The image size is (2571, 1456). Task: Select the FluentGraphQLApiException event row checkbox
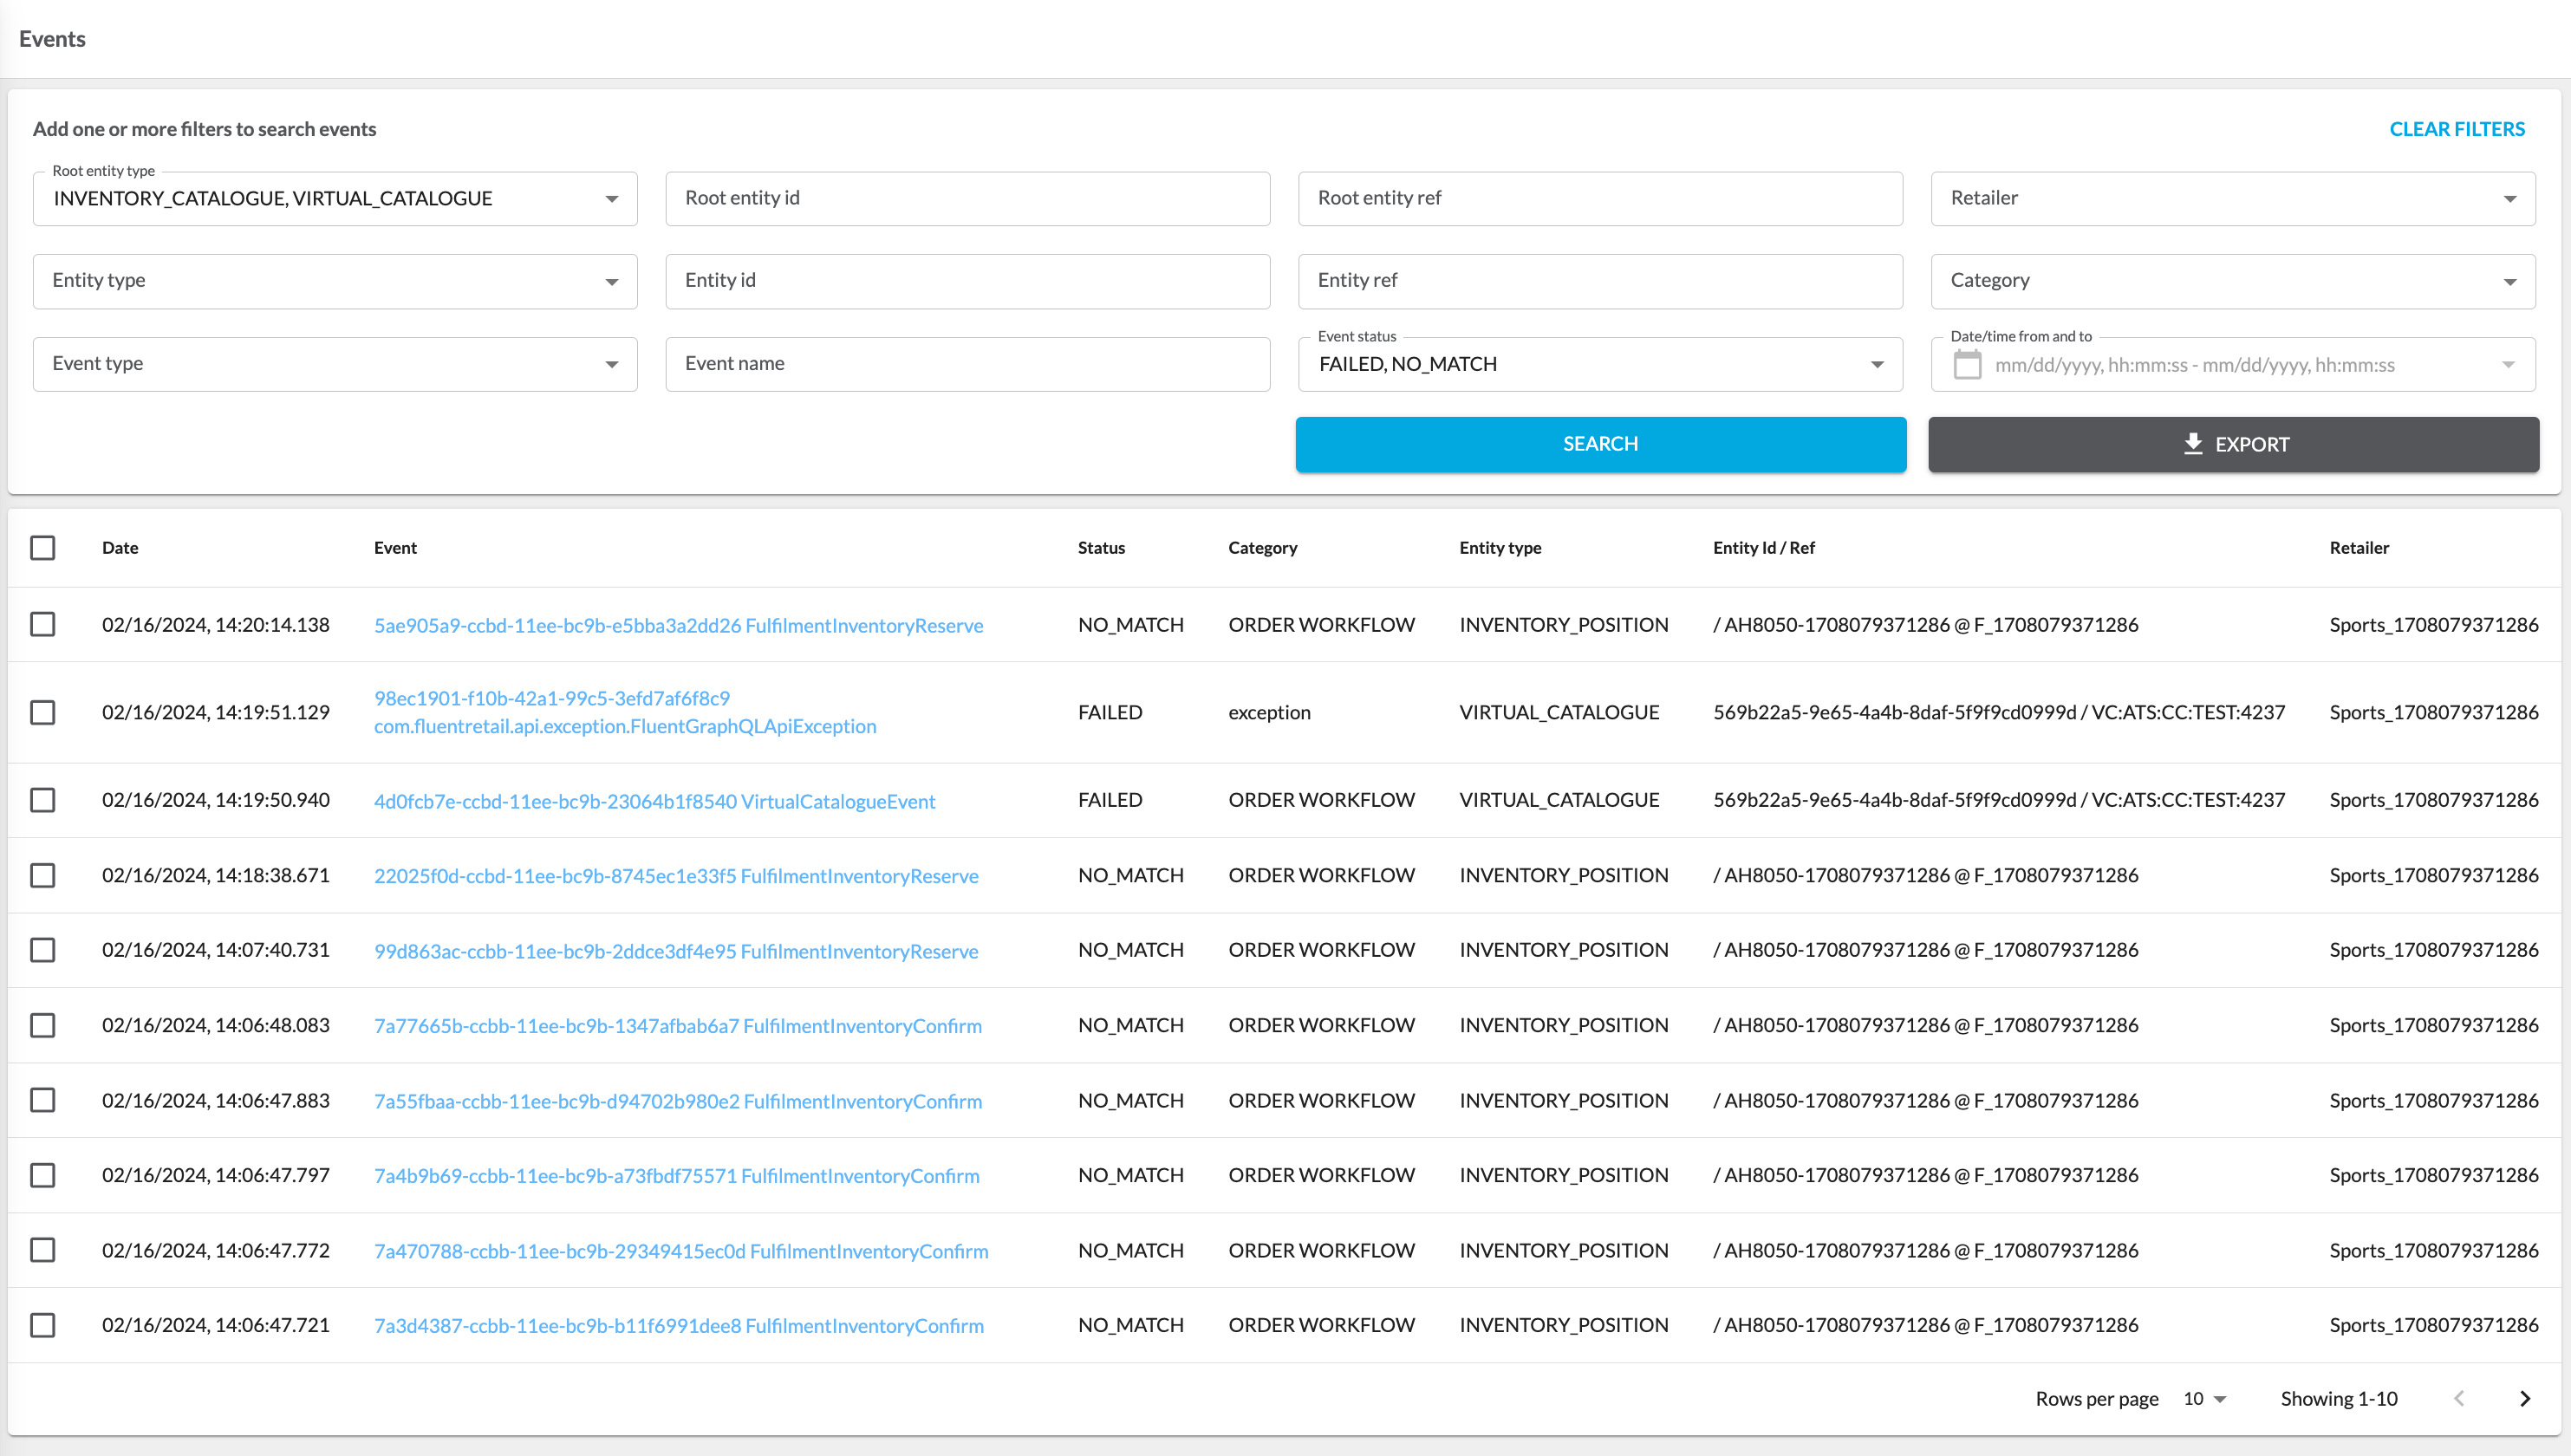click(x=43, y=712)
